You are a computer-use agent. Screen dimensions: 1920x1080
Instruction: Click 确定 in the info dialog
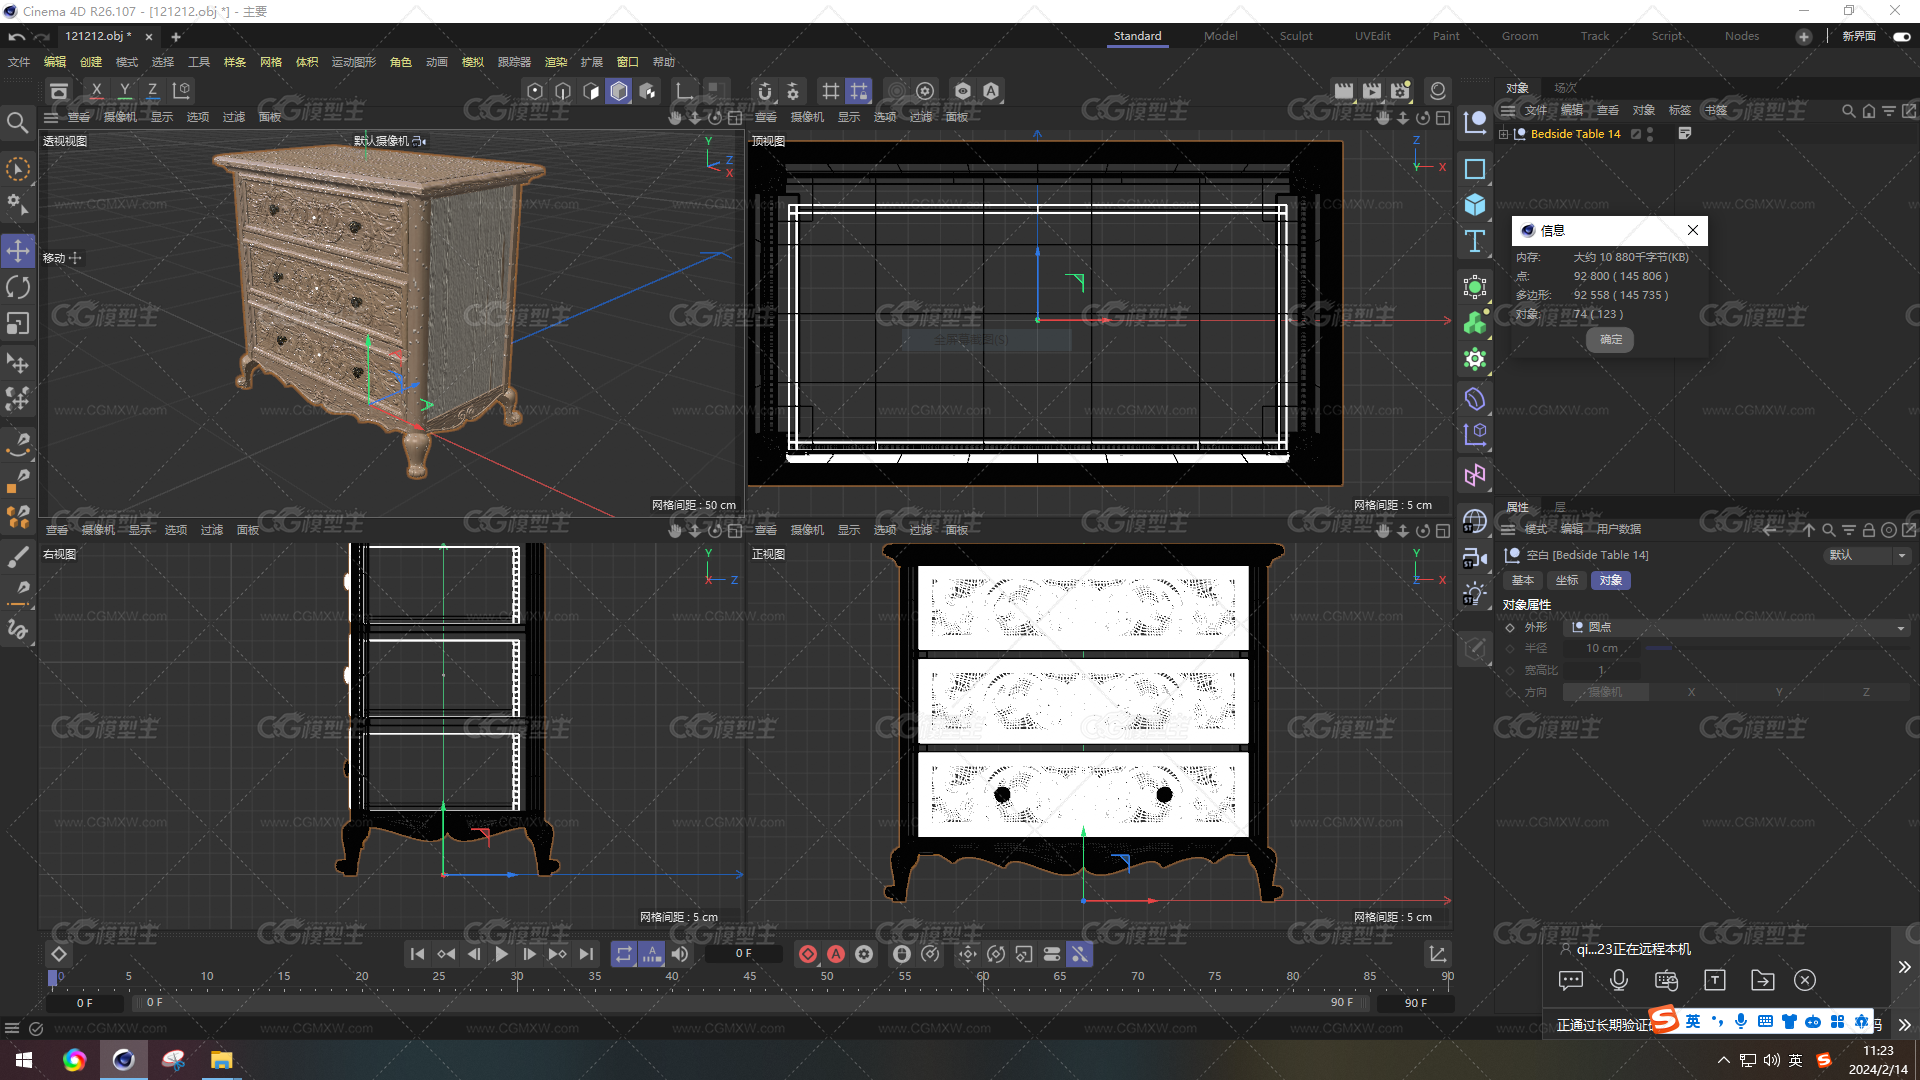pyautogui.click(x=1610, y=340)
